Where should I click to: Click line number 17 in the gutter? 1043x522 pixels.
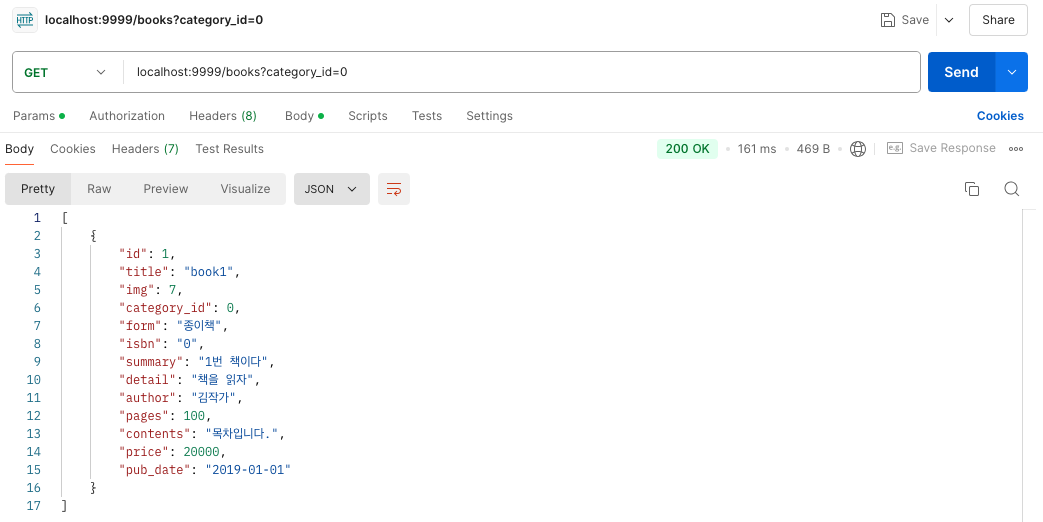point(33,505)
